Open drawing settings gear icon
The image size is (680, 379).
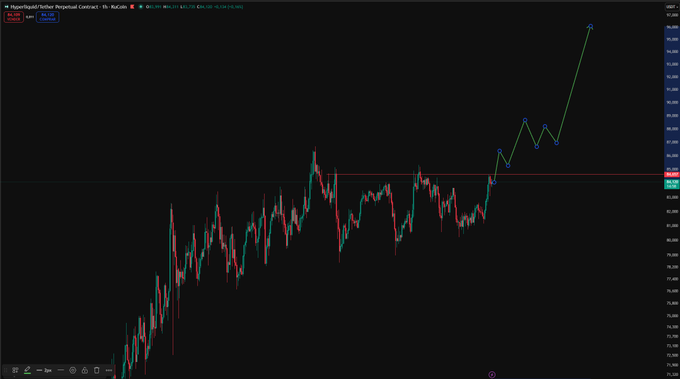(x=73, y=370)
